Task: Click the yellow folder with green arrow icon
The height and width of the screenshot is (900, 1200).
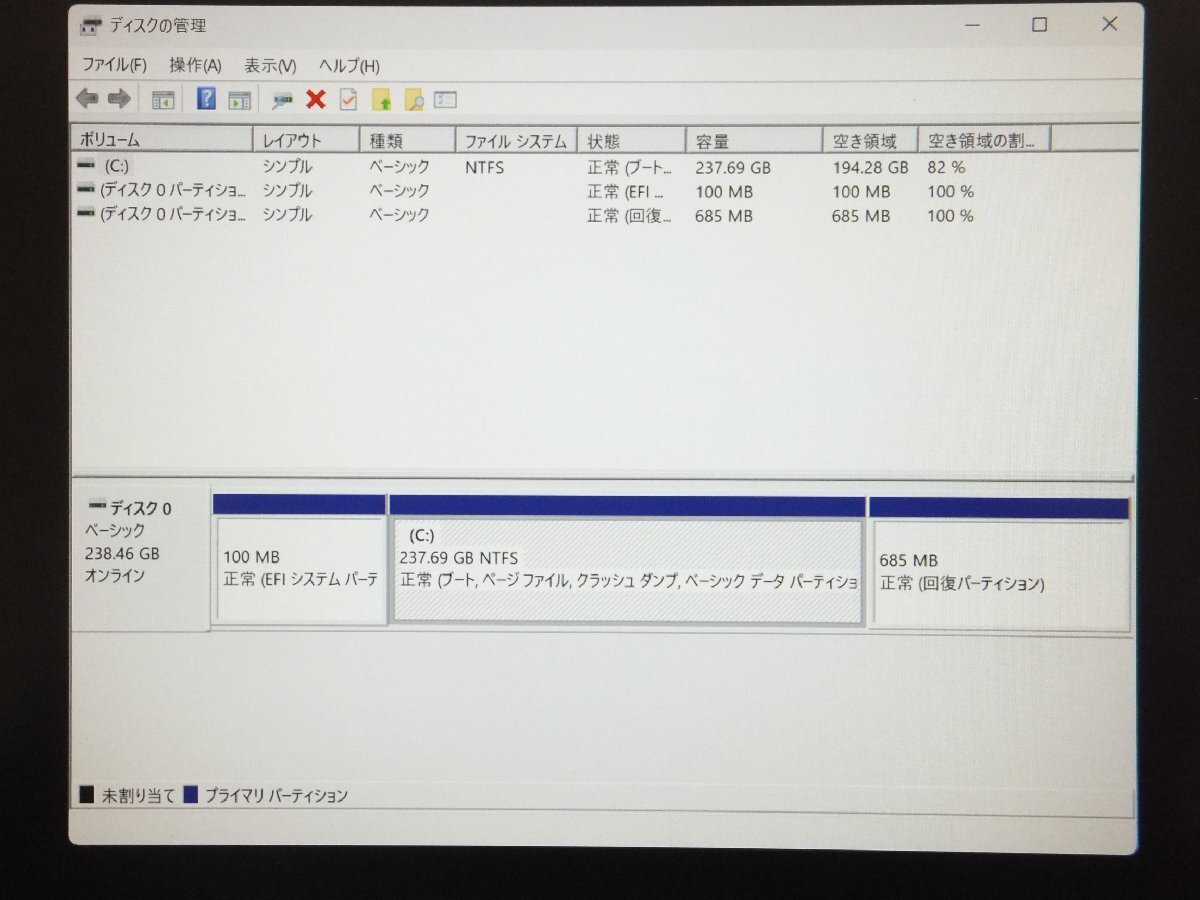Action: pyautogui.click(x=381, y=100)
